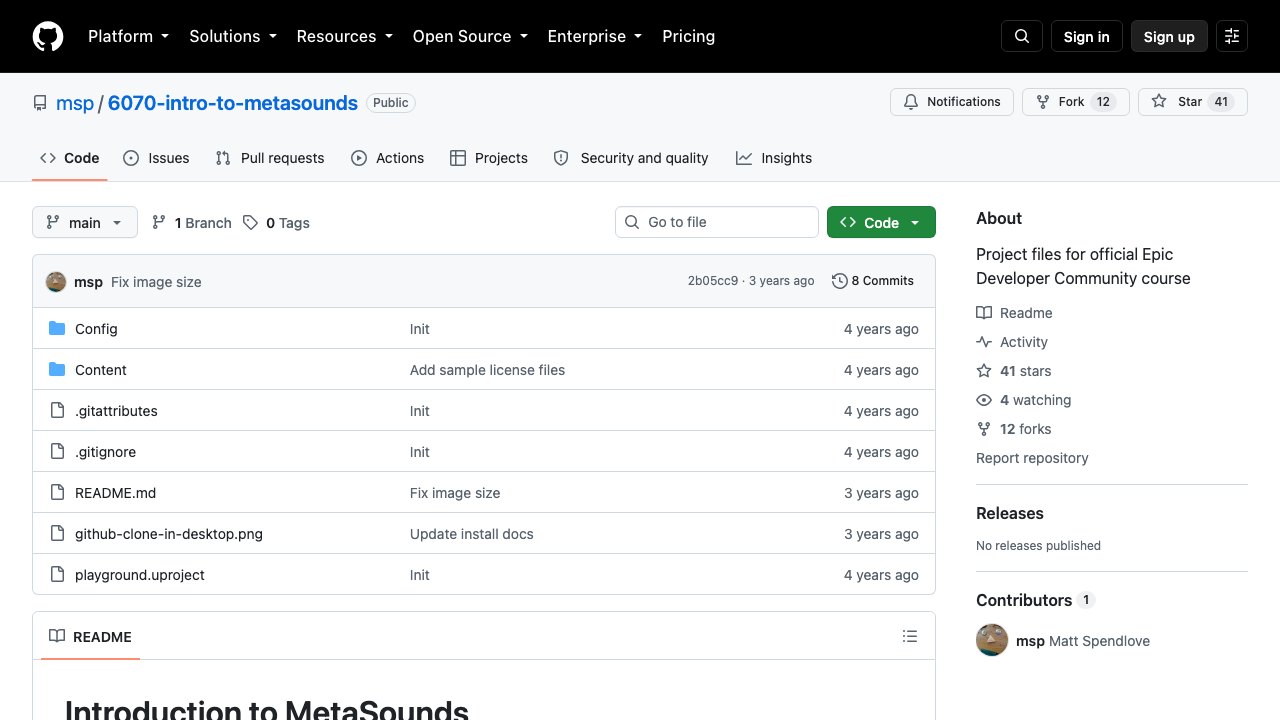Image resolution: width=1280 pixels, height=720 pixels.
Task: Switch to the Actions tab
Action: tap(388, 158)
